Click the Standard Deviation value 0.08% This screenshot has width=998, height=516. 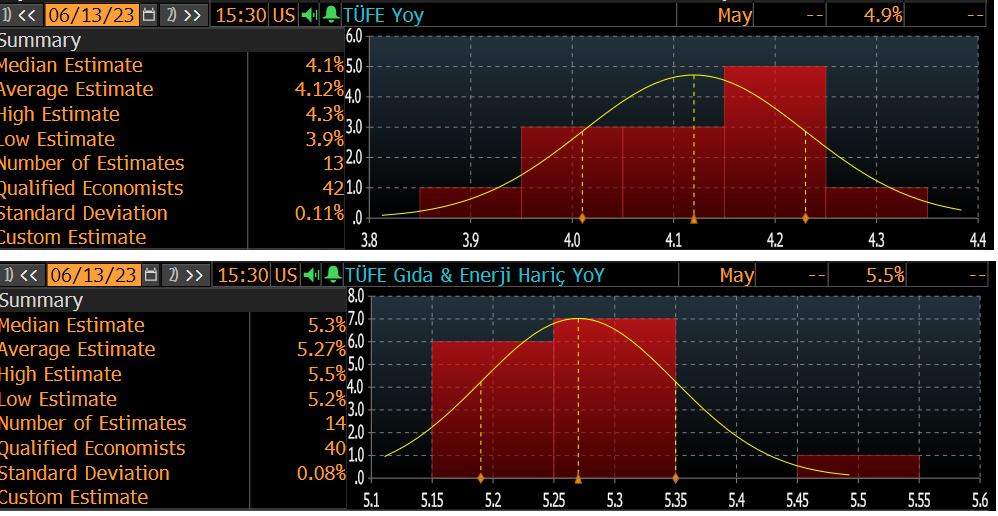point(321,473)
